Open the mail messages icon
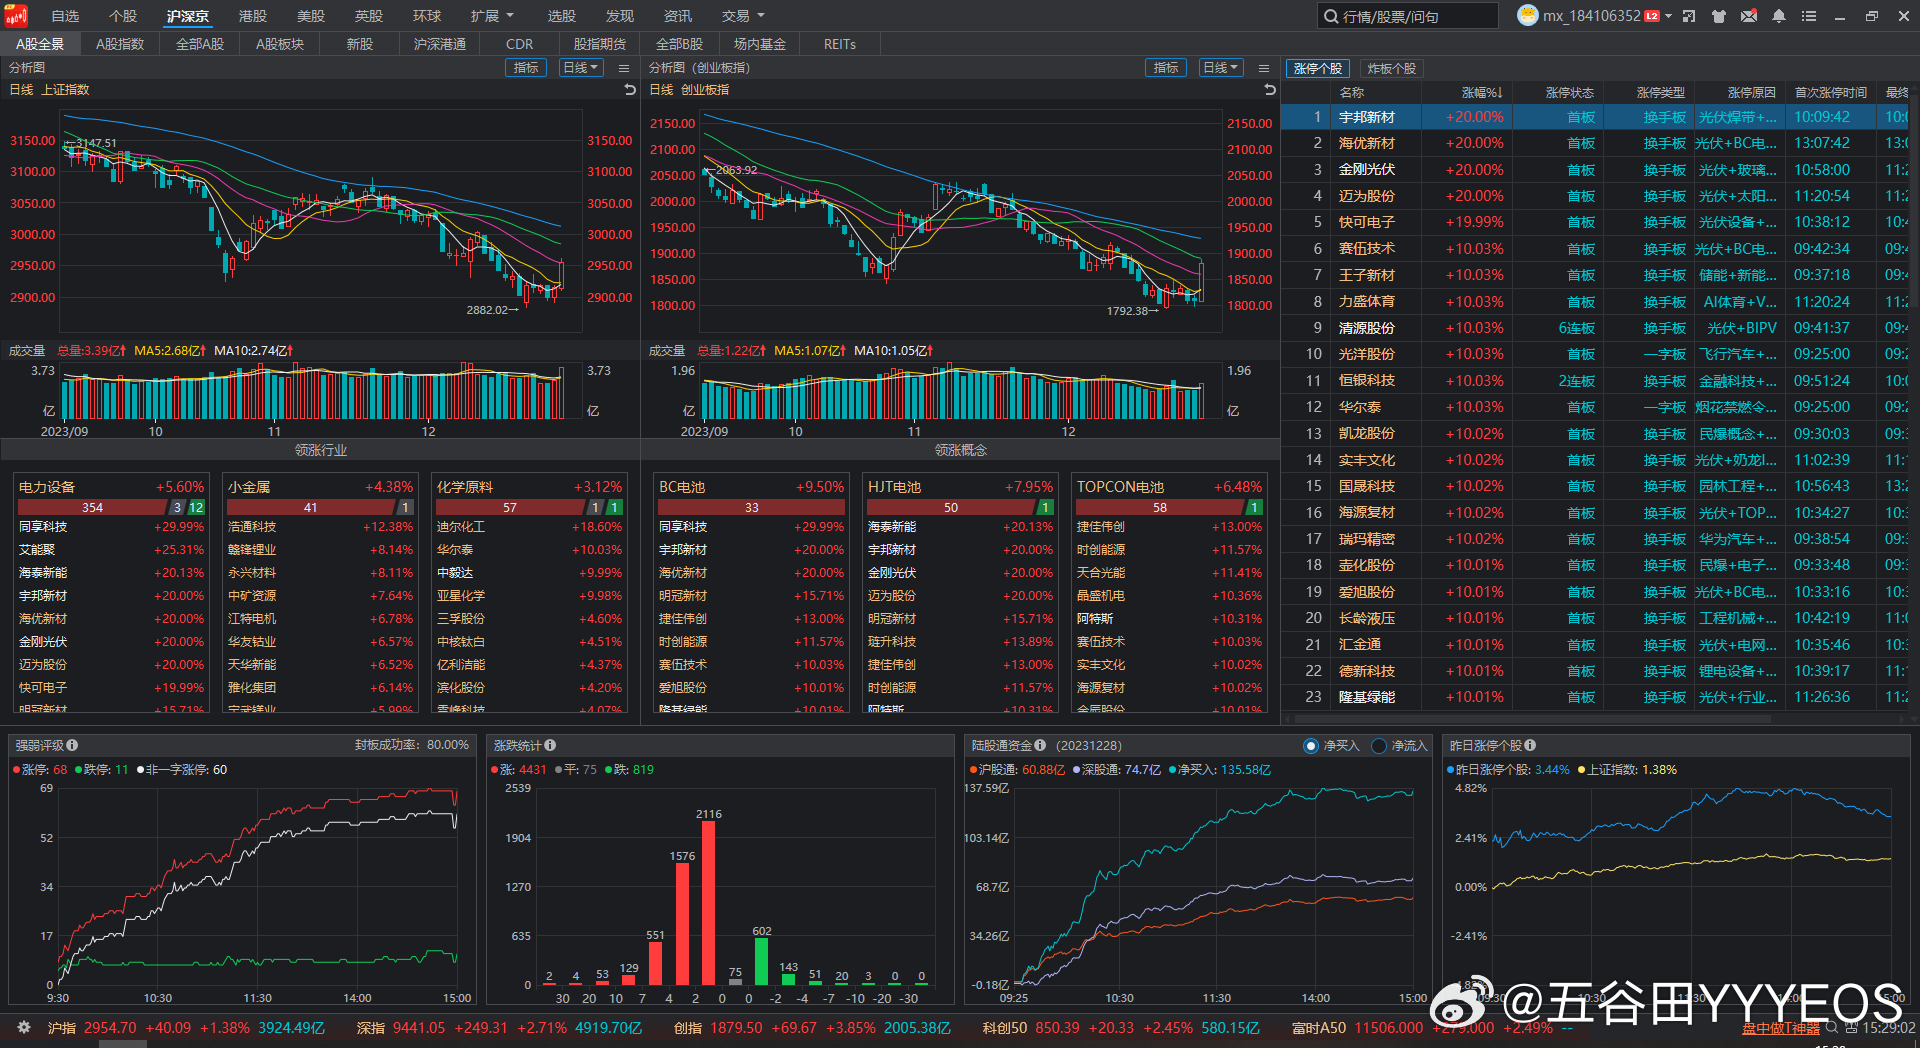 tap(1749, 16)
